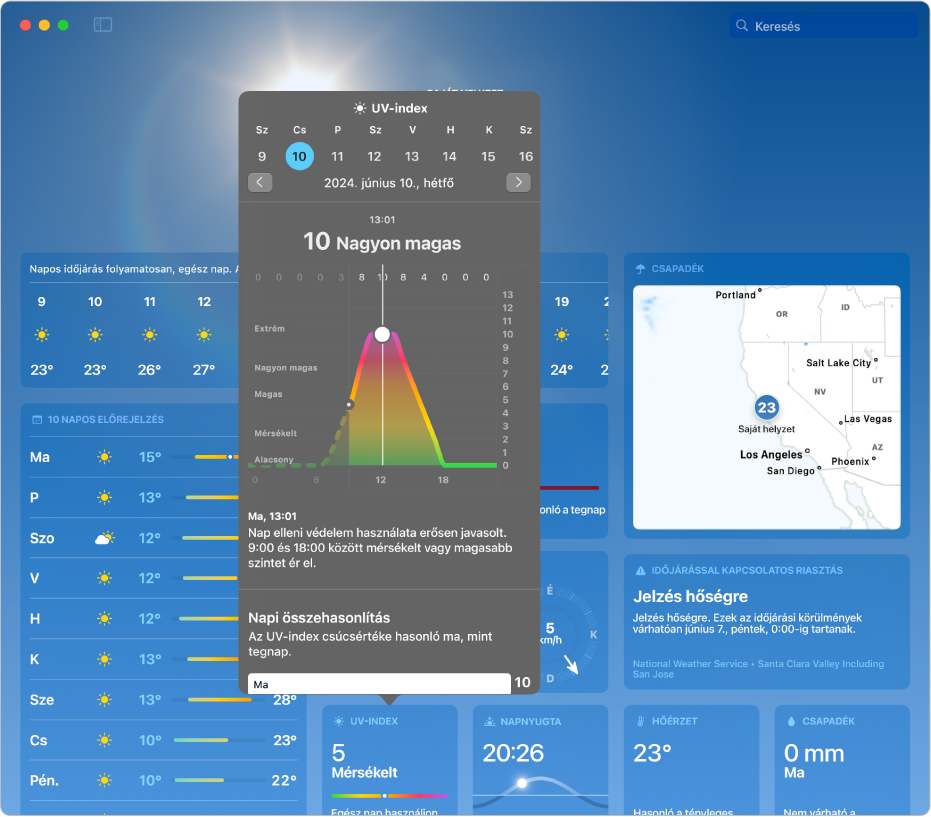
Task: Go to next day with right chevron
Action: pyautogui.click(x=518, y=183)
